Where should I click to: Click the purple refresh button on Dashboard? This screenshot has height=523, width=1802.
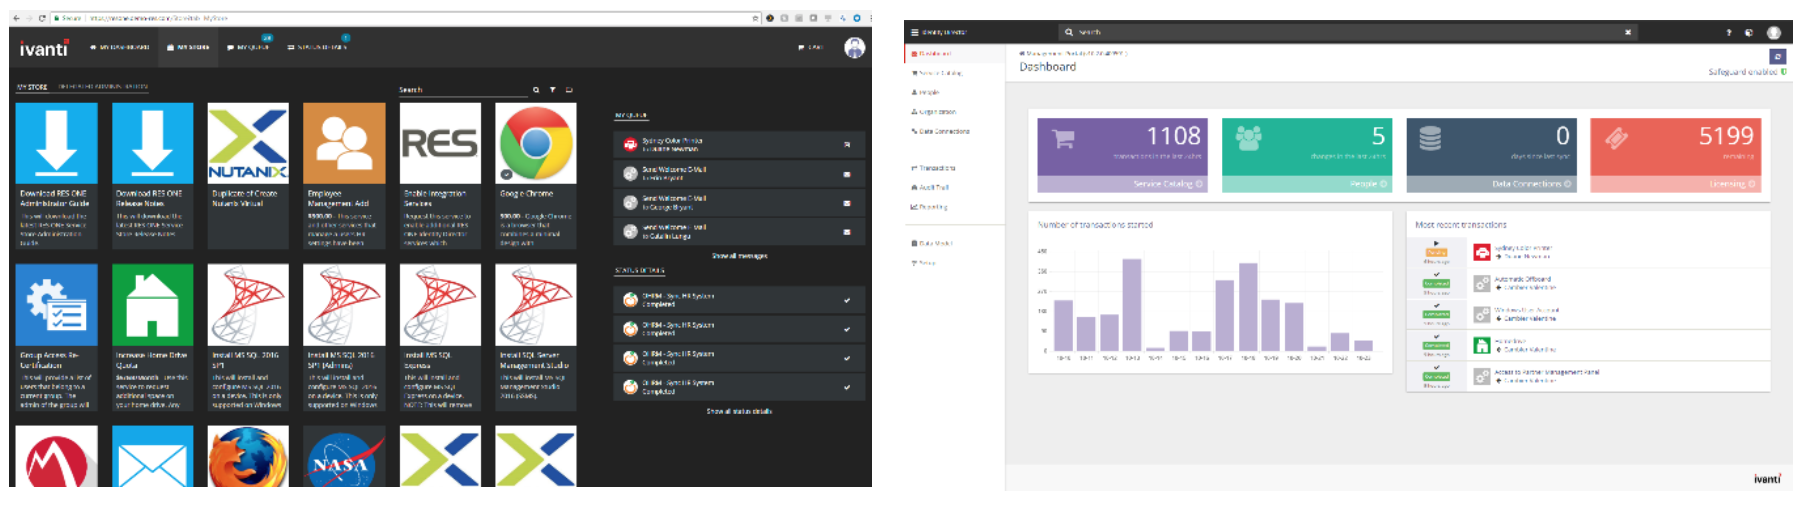tap(1777, 57)
